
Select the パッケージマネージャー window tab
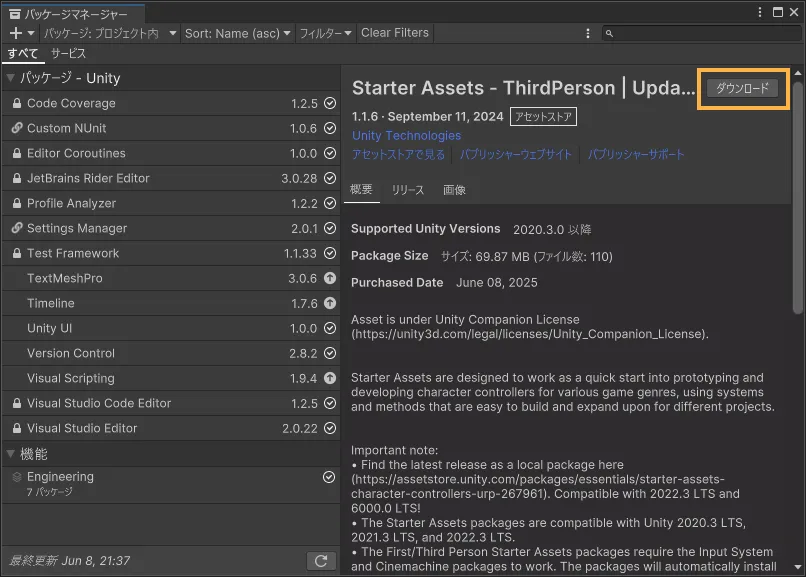pos(73,14)
